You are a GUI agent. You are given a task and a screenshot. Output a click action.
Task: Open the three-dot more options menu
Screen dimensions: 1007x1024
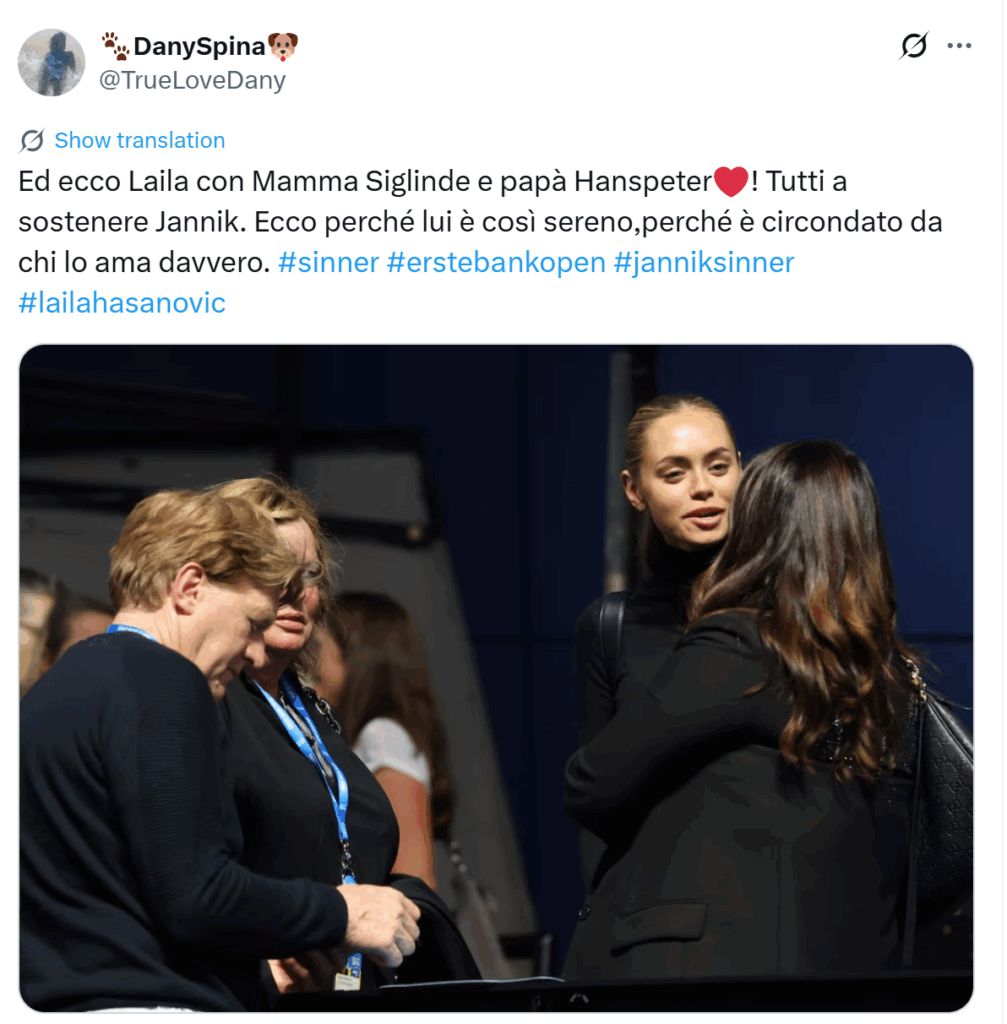click(x=959, y=46)
